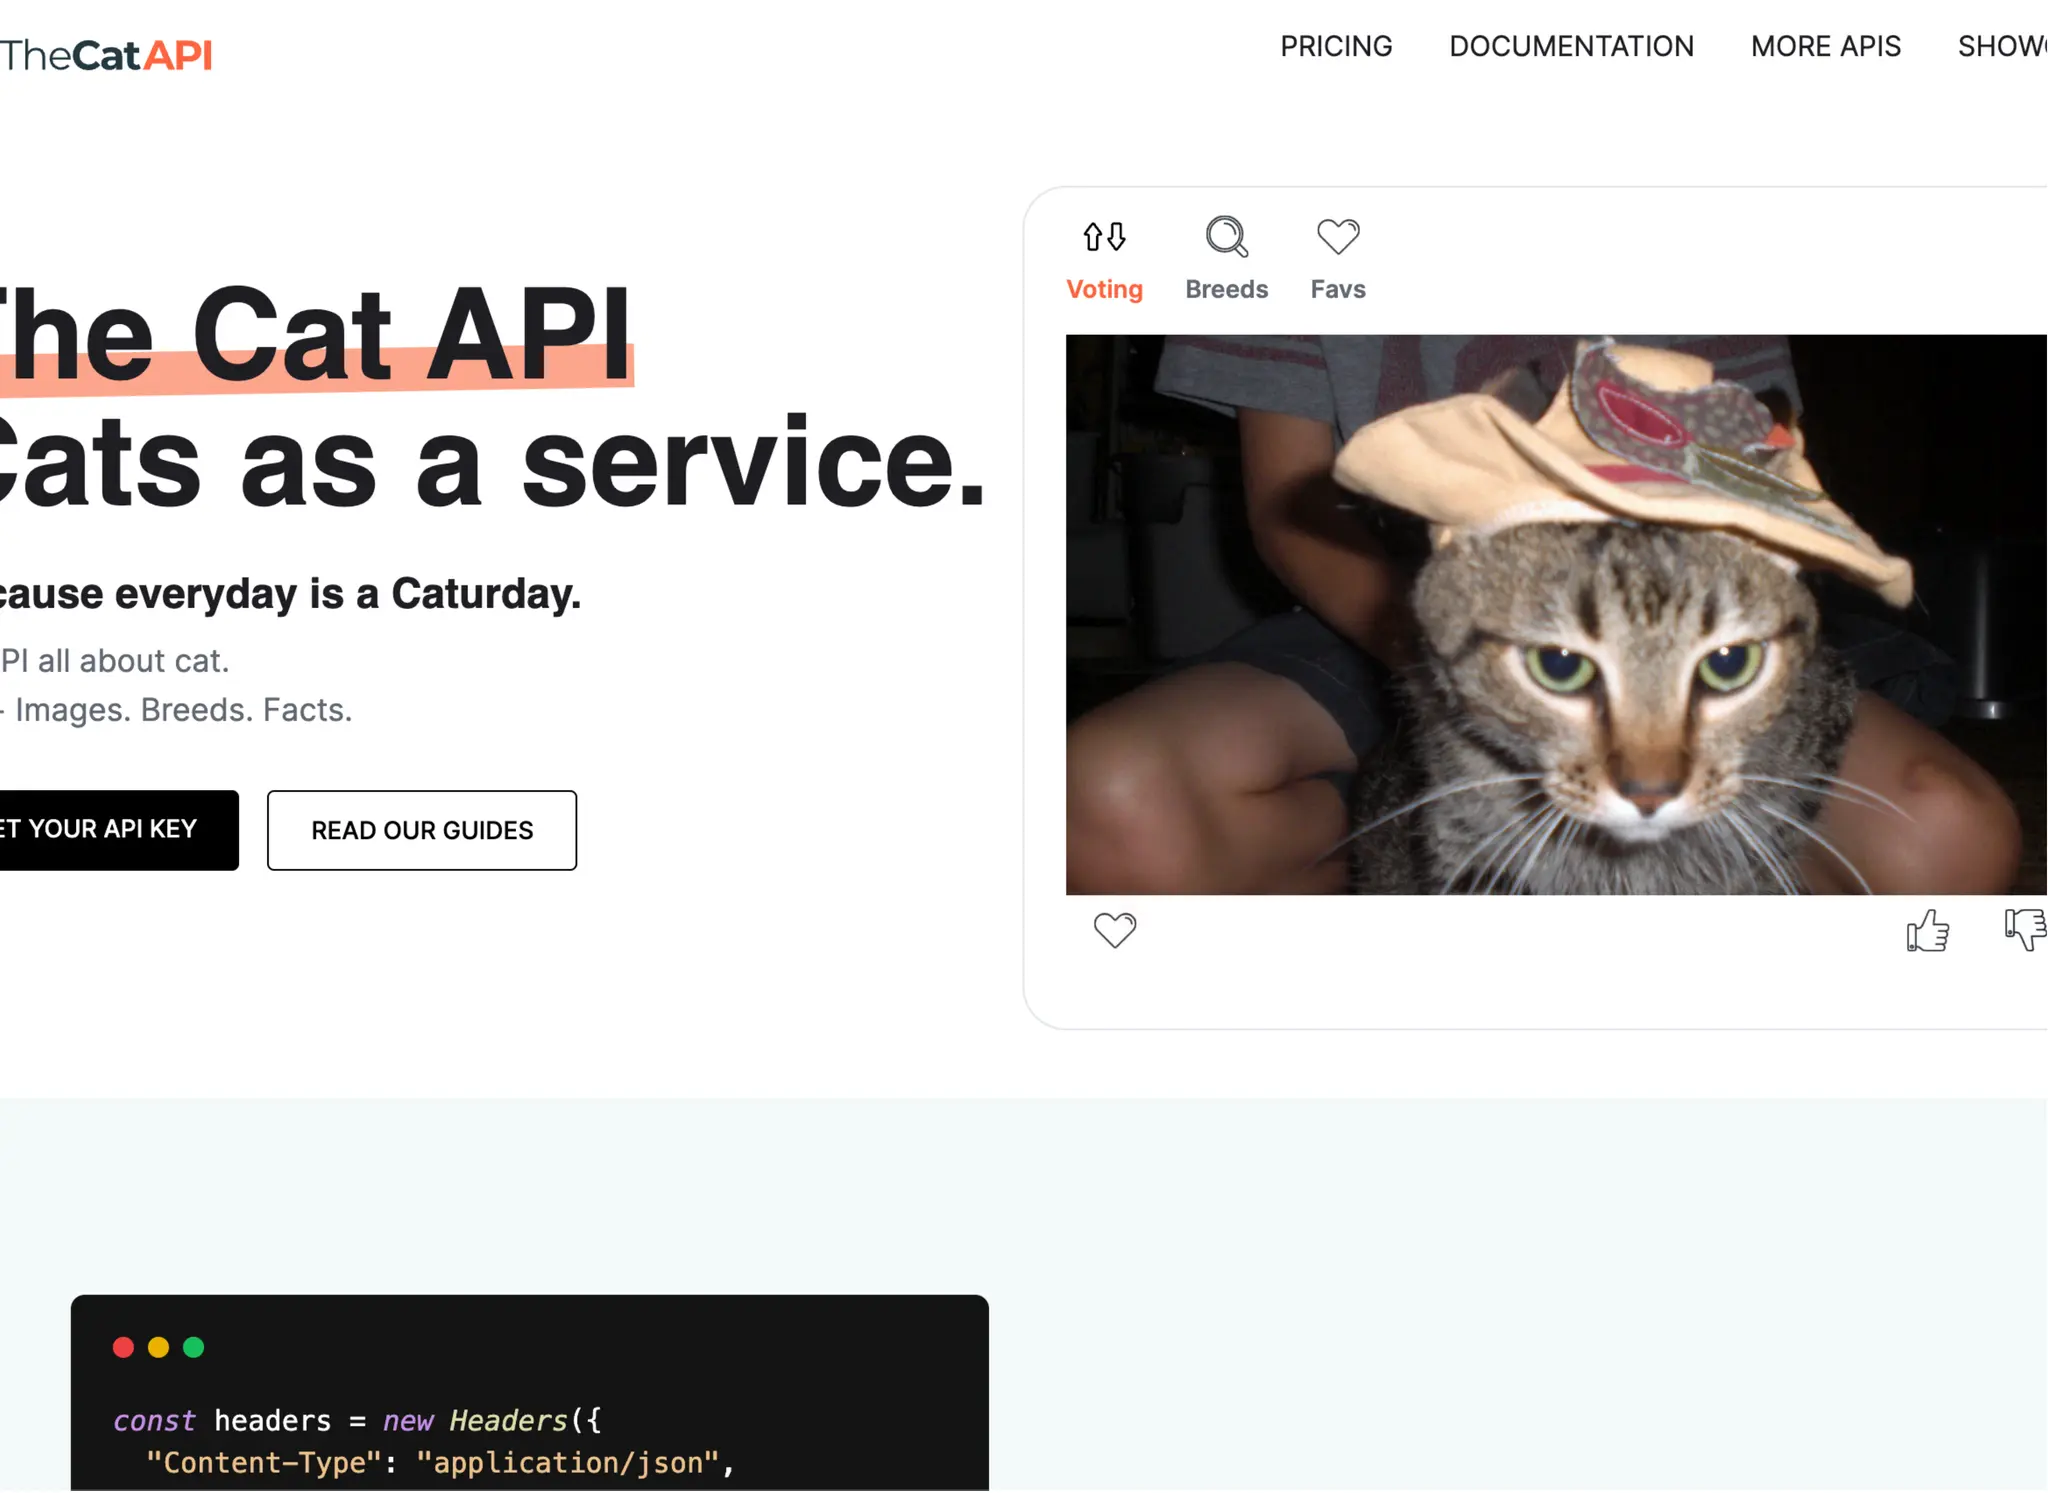Open the Documentation menu item
Image resolution: width=2048 pixels, height=1493 pixels.
coord(1570,47)
